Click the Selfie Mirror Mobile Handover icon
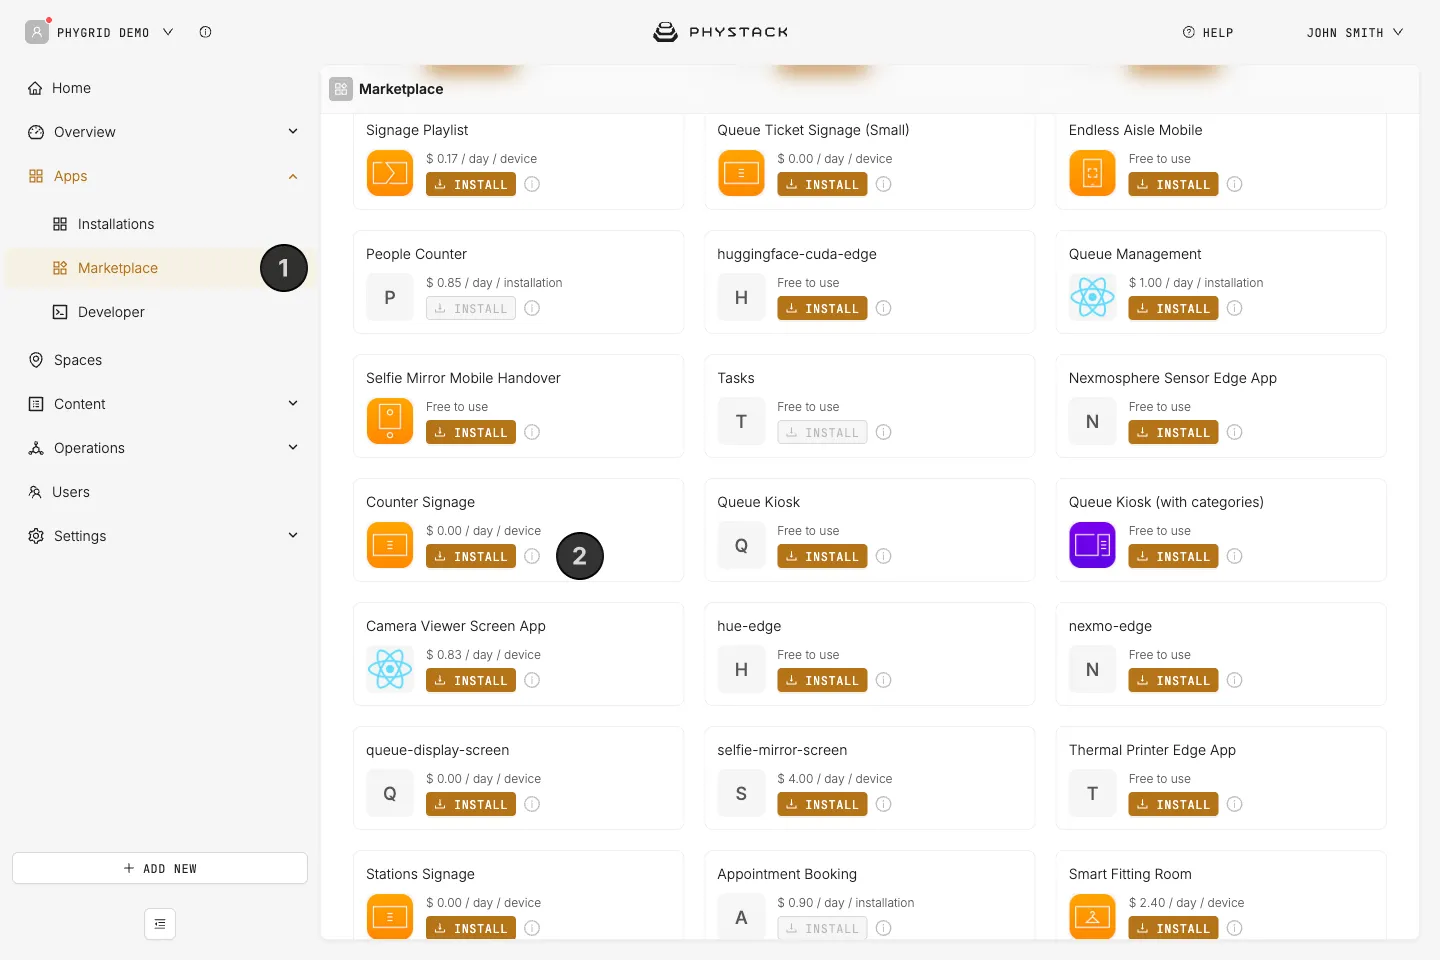The height and width of the screenshot is (960, 1440). (390, 421)
